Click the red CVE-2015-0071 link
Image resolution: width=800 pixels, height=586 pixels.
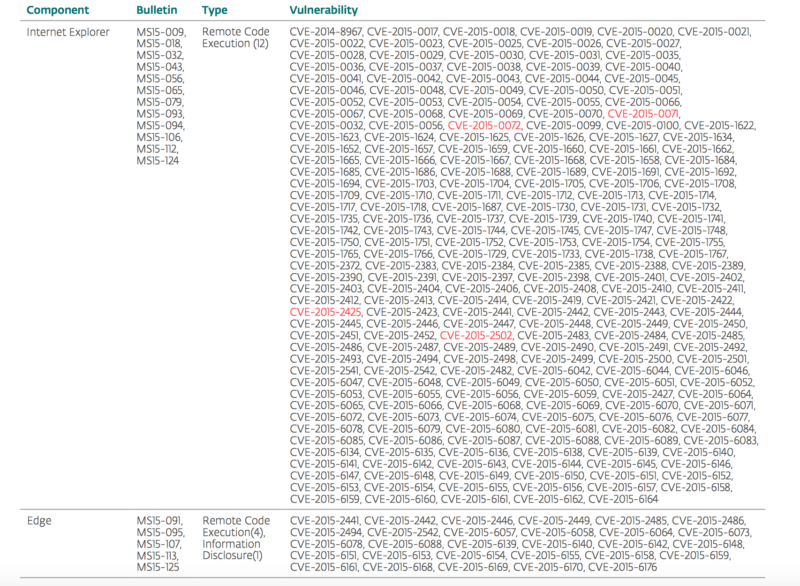(x=643, y=115)
